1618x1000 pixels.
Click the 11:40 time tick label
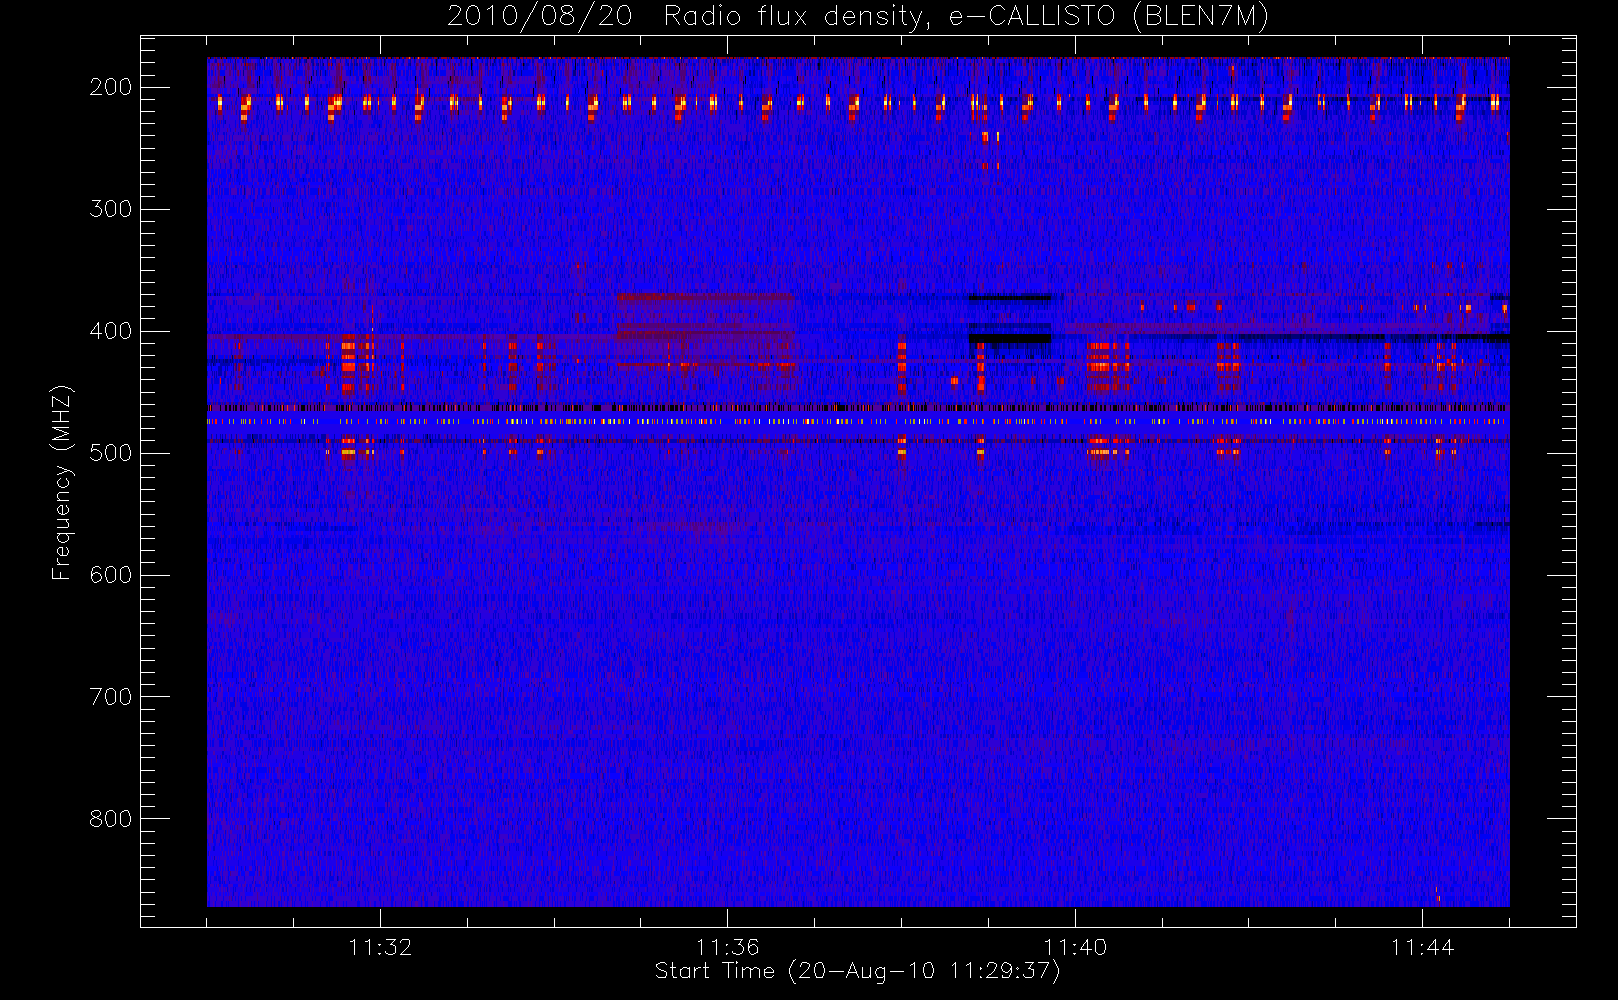tap(1075, 947)
